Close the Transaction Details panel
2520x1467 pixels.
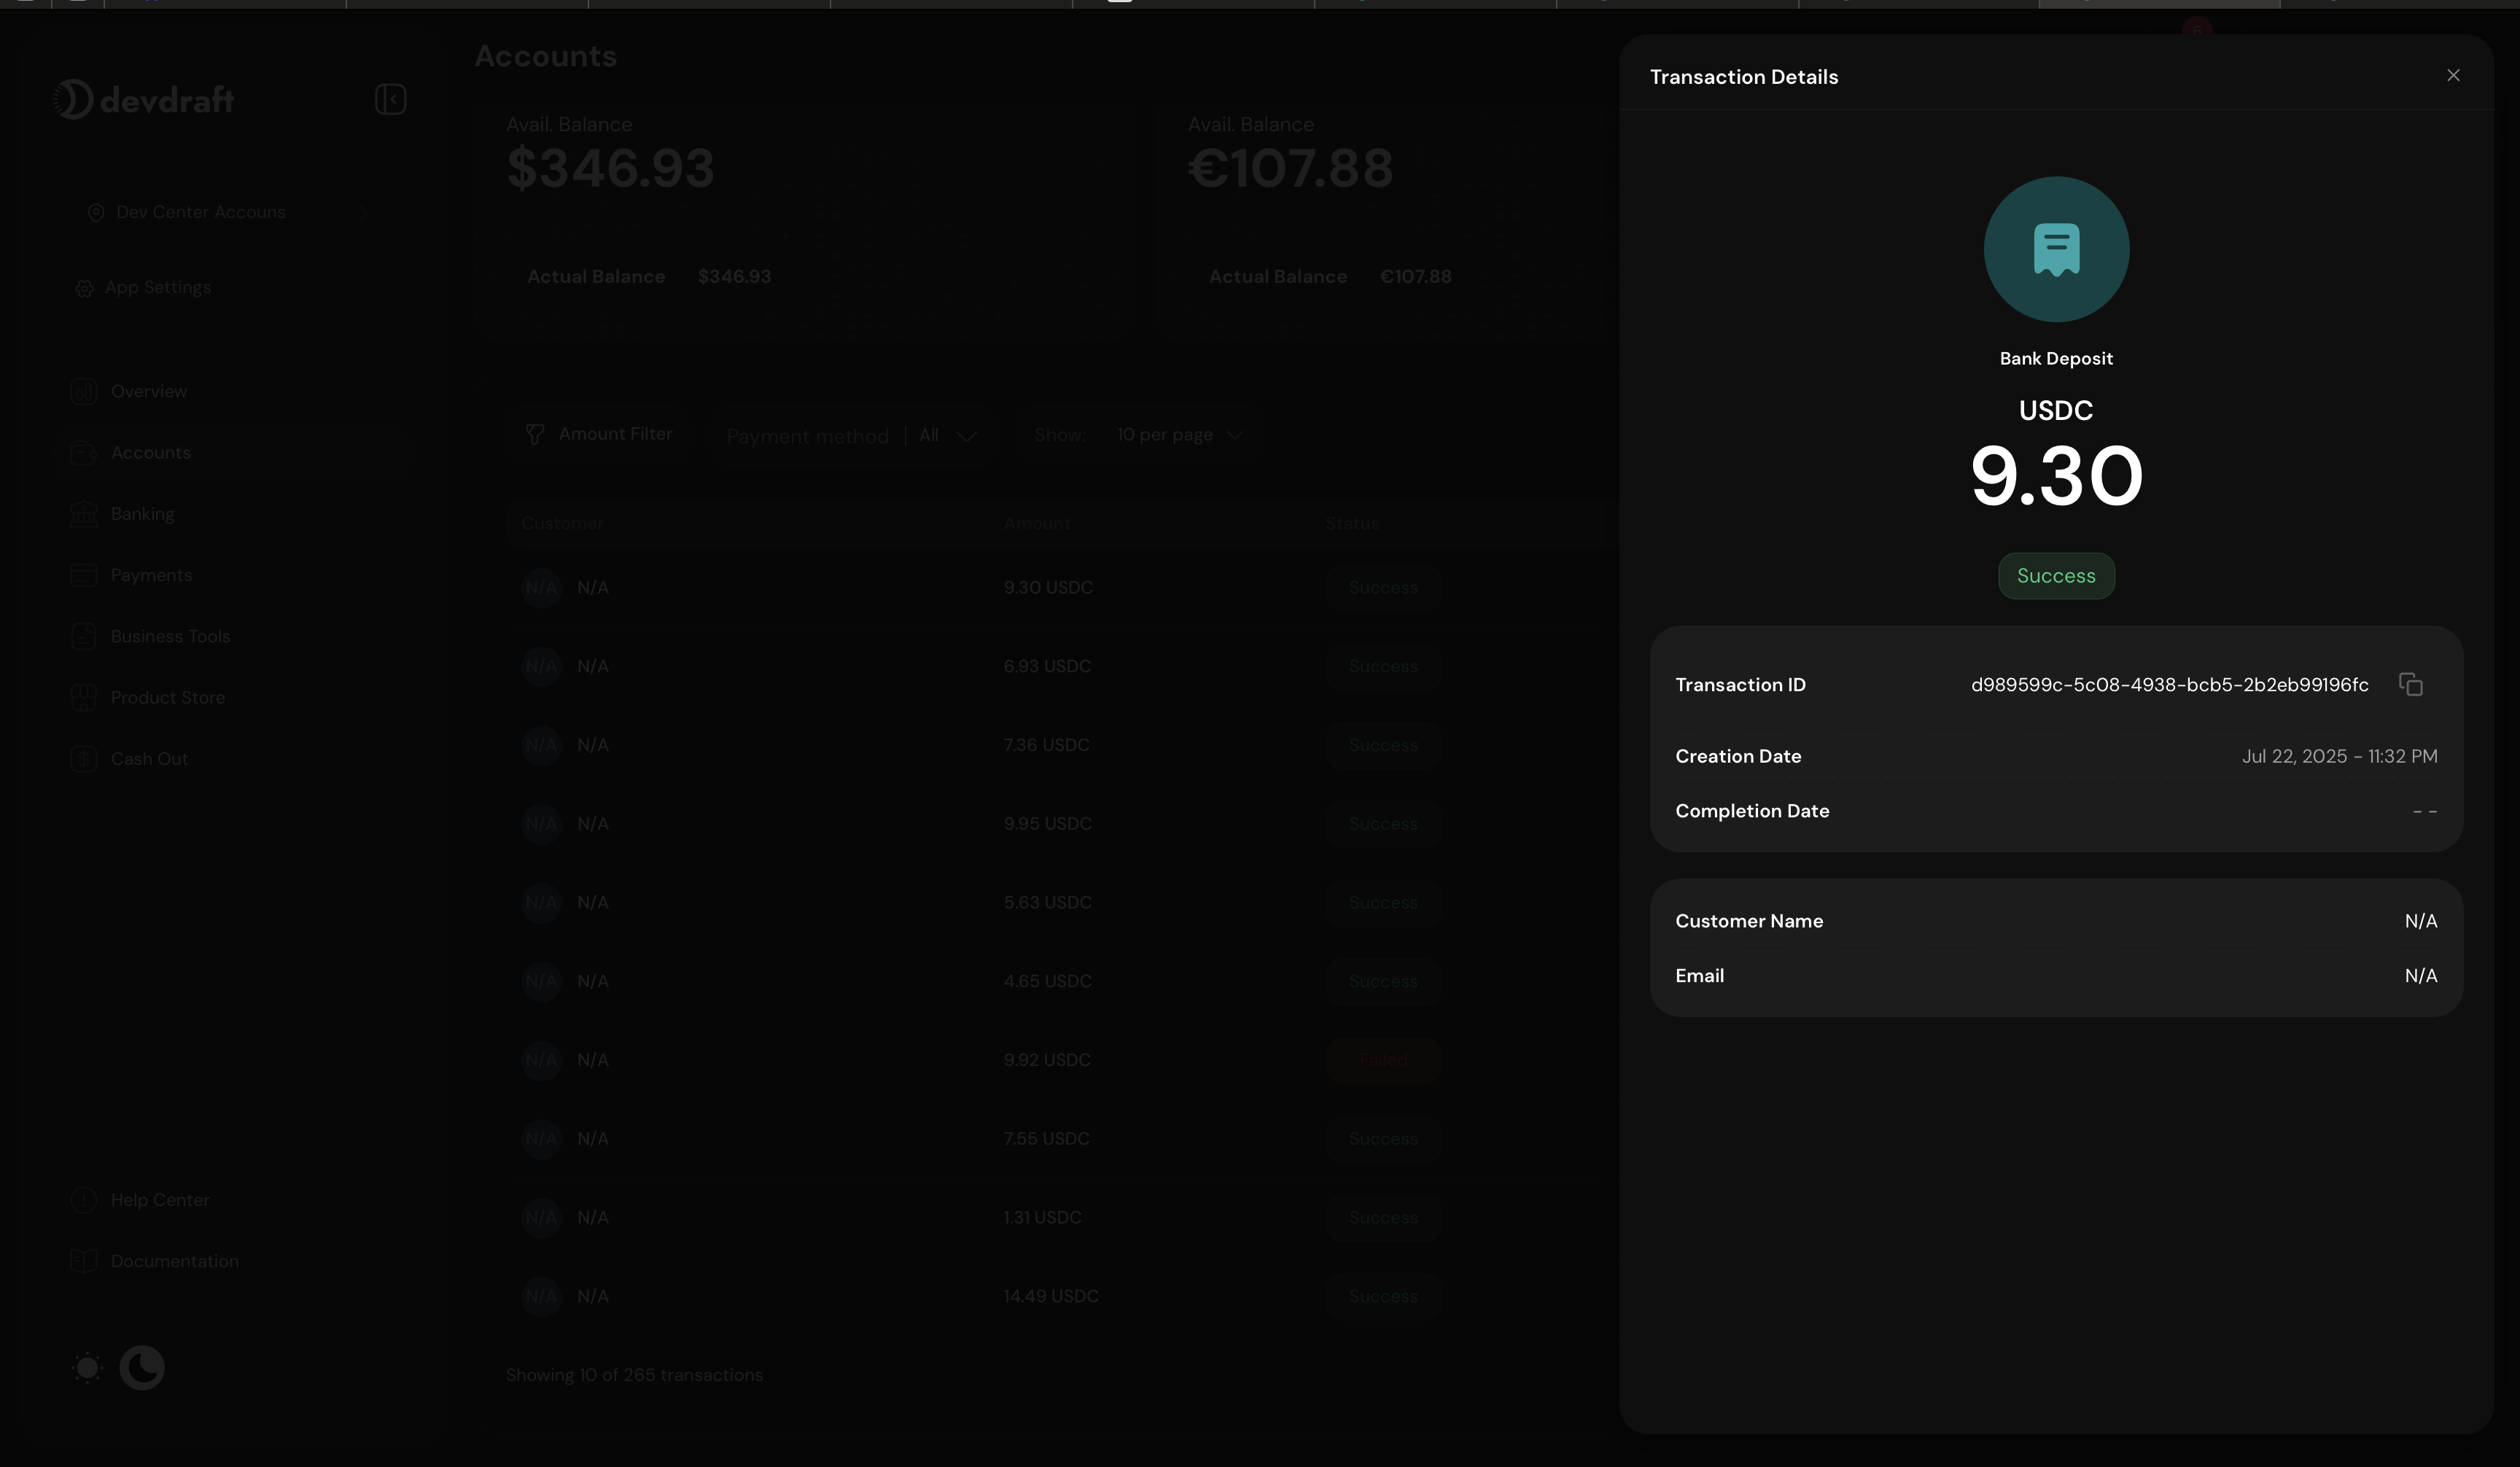2453,75
